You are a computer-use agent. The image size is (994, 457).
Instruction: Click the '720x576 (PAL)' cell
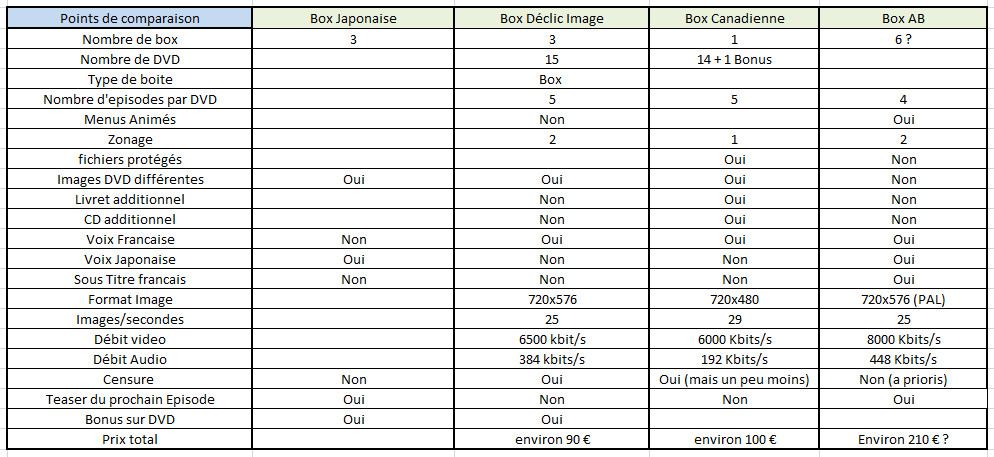[903, 299]
